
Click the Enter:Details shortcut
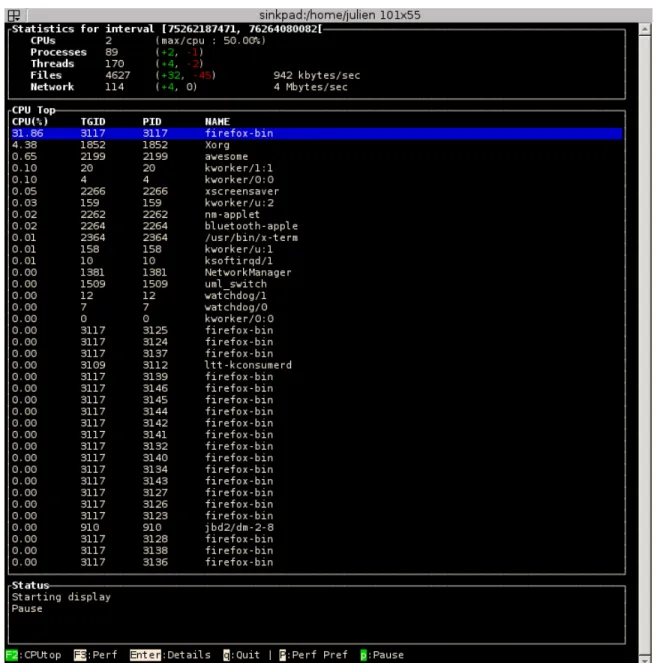pyautogui.click(x=170, y=655)
